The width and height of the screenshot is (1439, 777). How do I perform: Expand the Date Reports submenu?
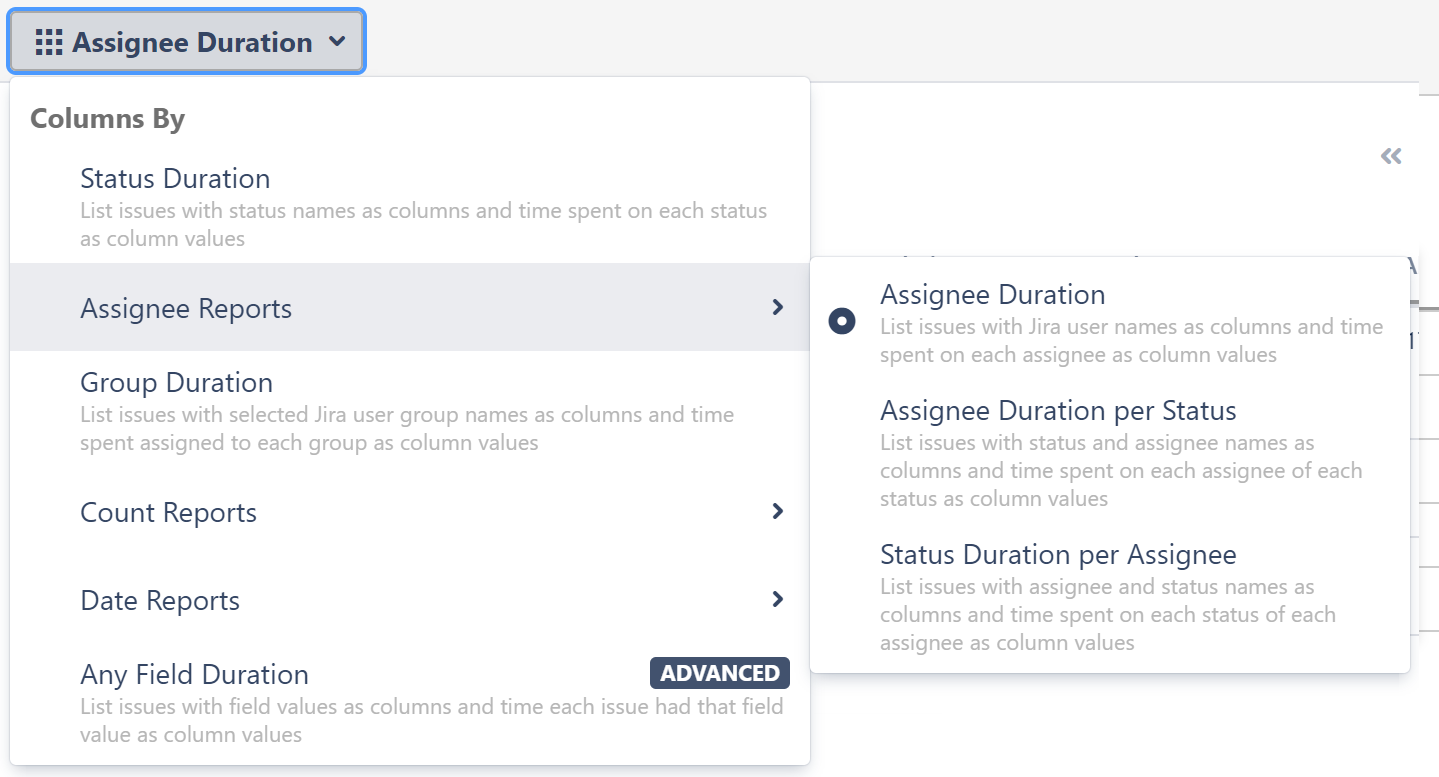(159, 600)
